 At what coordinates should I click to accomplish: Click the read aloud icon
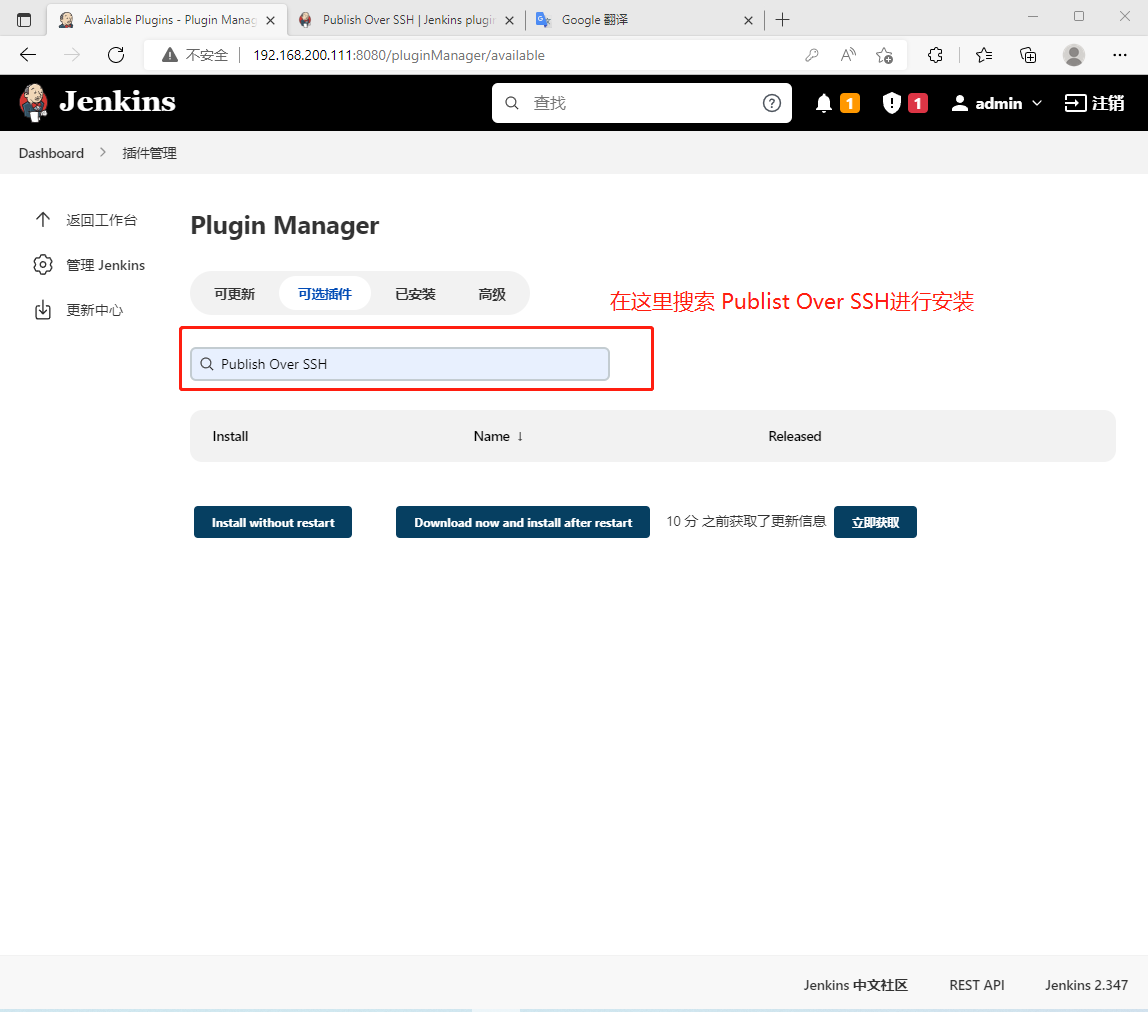pos(848,55)
